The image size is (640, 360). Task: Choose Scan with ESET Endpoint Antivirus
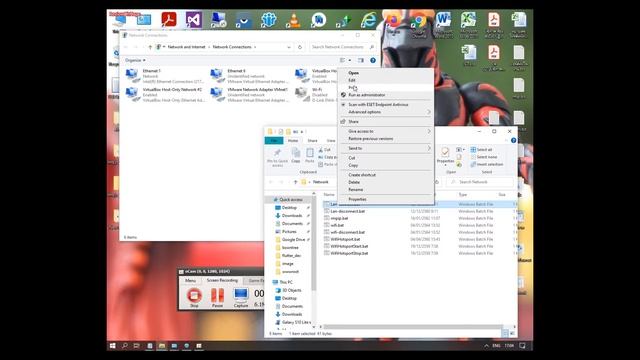click(x=386, y=104)
